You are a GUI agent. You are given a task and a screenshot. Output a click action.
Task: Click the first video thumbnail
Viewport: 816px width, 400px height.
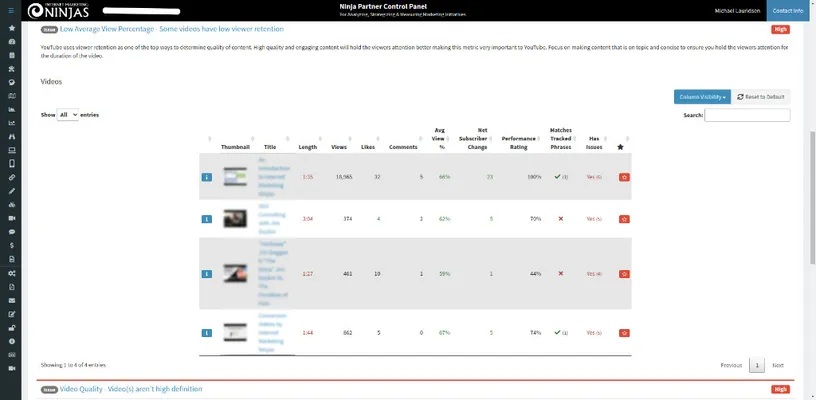(235, 177)
